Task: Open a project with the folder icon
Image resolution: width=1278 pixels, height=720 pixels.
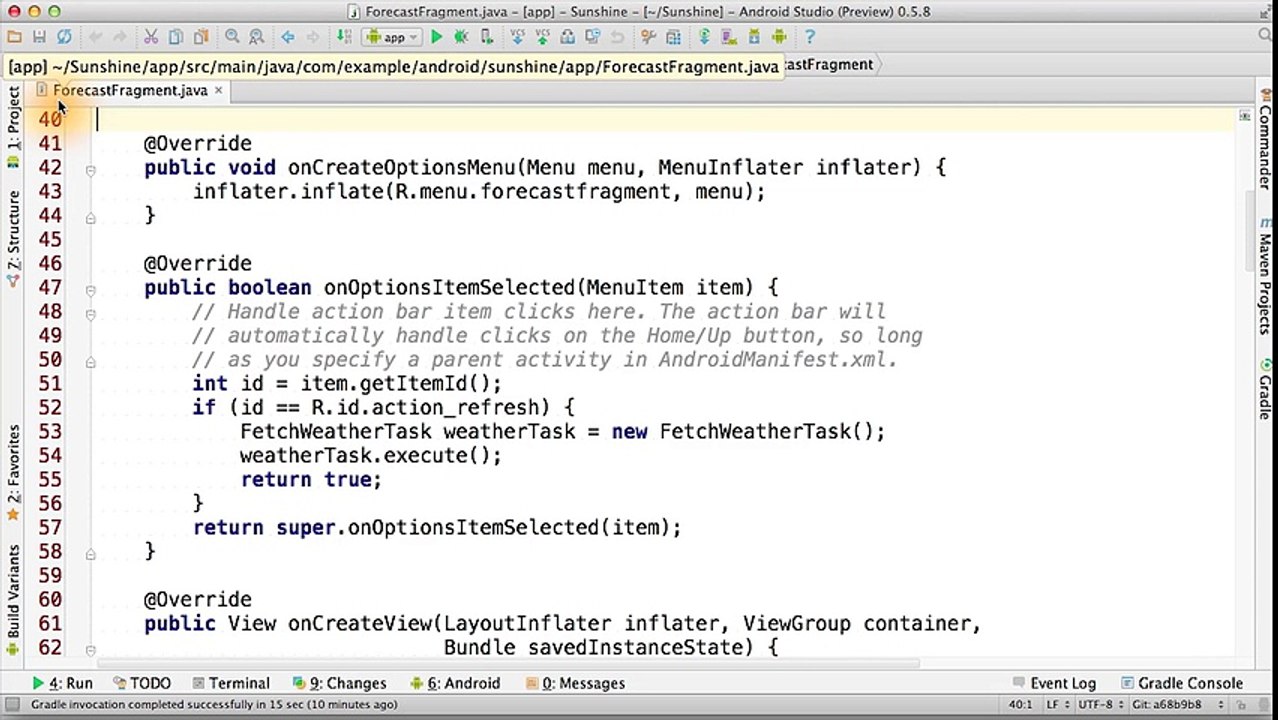Action: click(x=13, y=37)
